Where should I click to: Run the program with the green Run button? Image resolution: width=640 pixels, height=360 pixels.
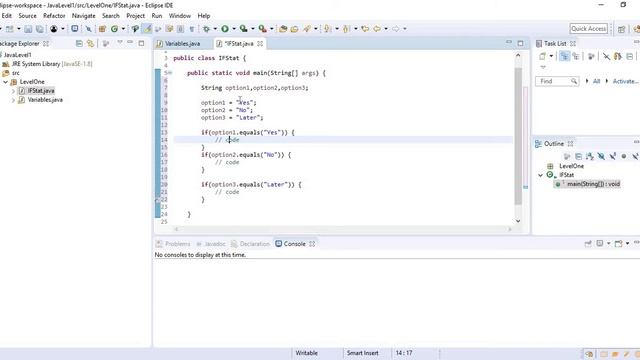coord(225,29)
